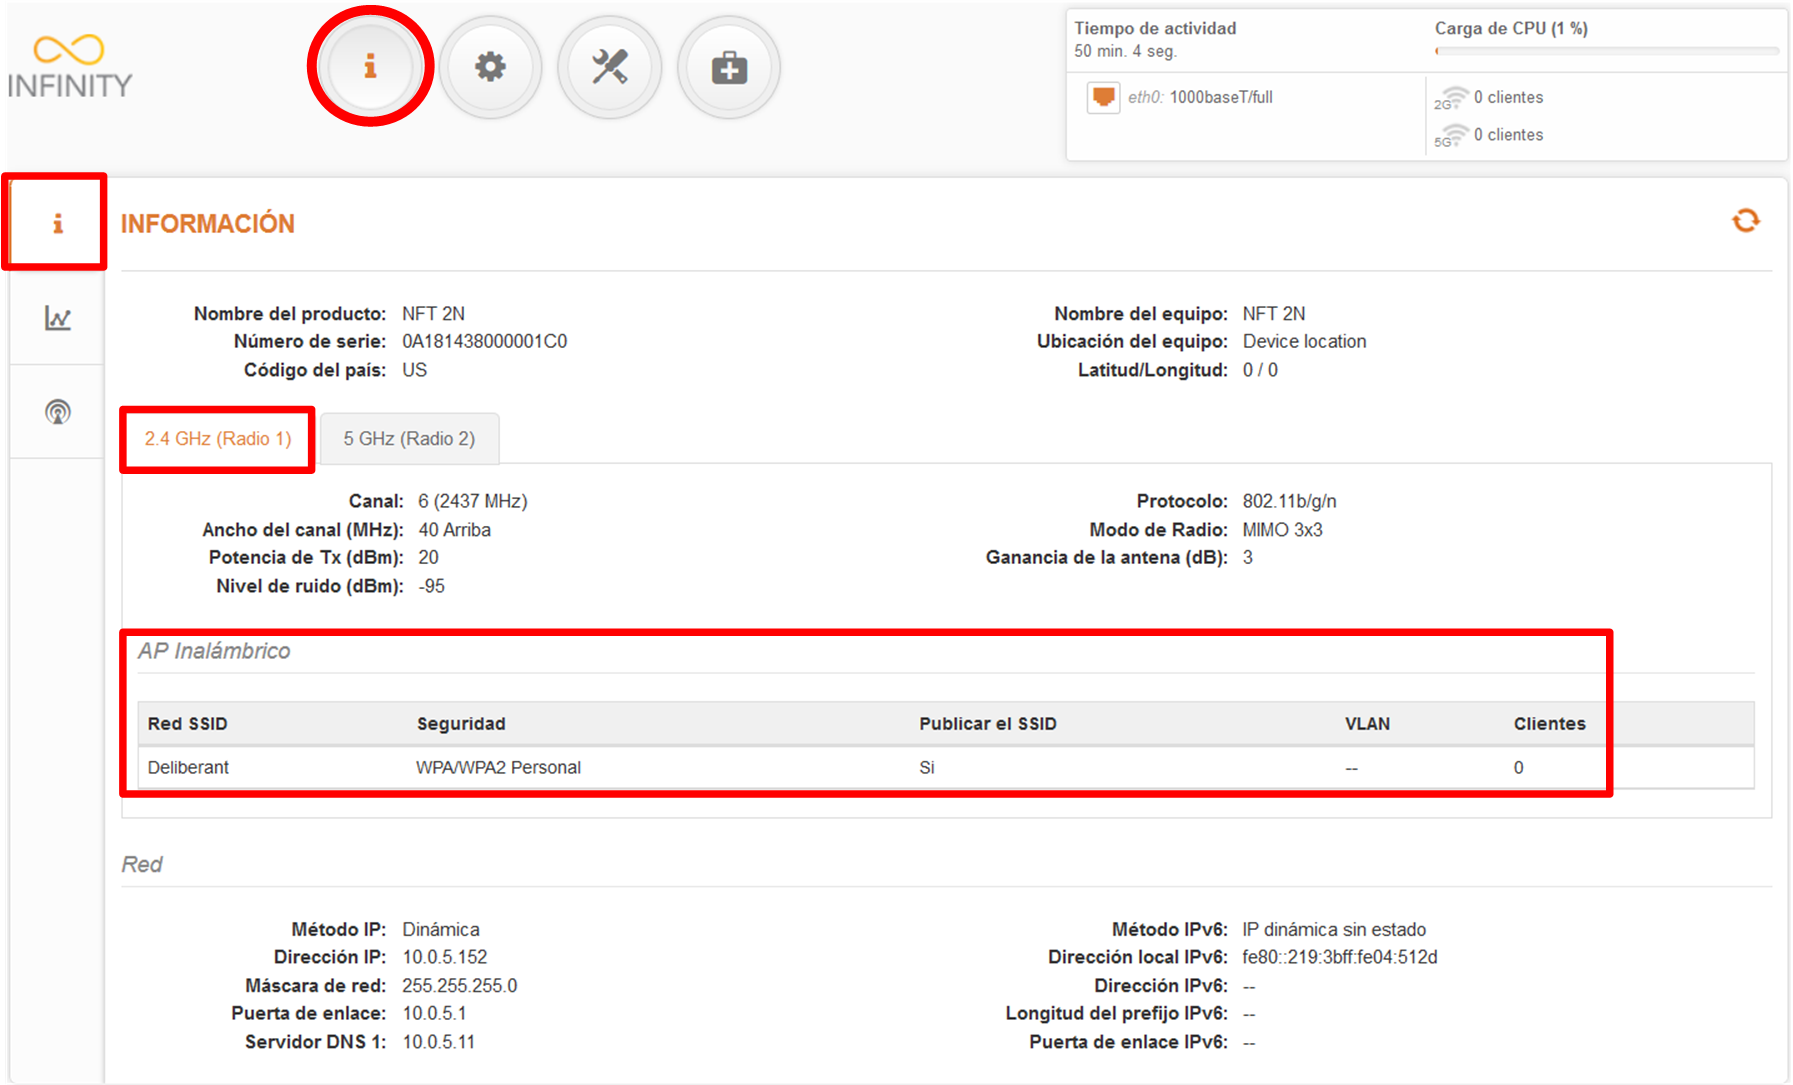
Task: Click the Red section heading
Action: point(141,864)
